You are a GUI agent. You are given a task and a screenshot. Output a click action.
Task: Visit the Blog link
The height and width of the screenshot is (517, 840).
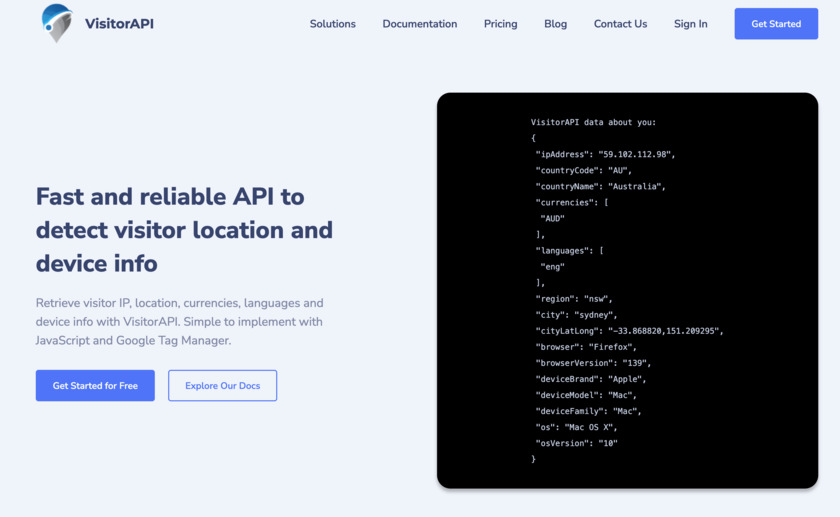(x=555, y=24)
